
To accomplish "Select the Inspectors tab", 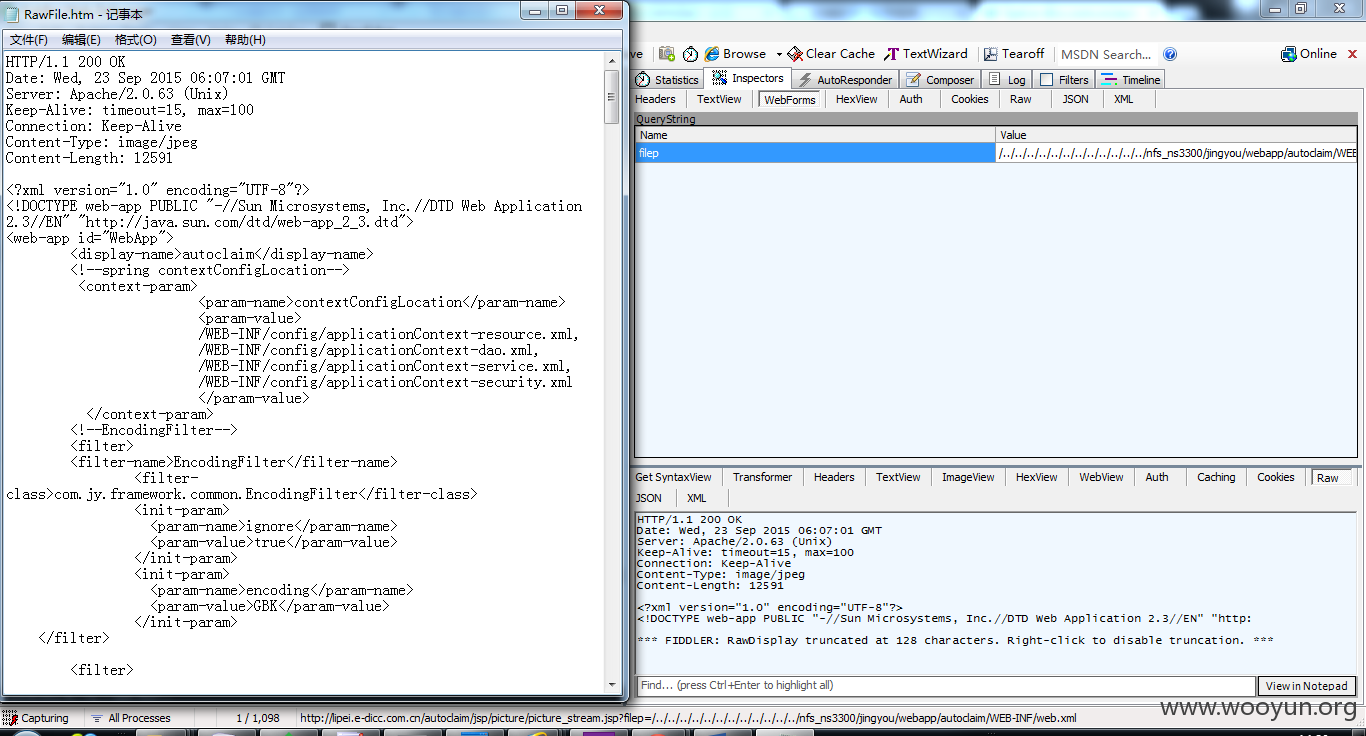I will (x=748, y=78).
